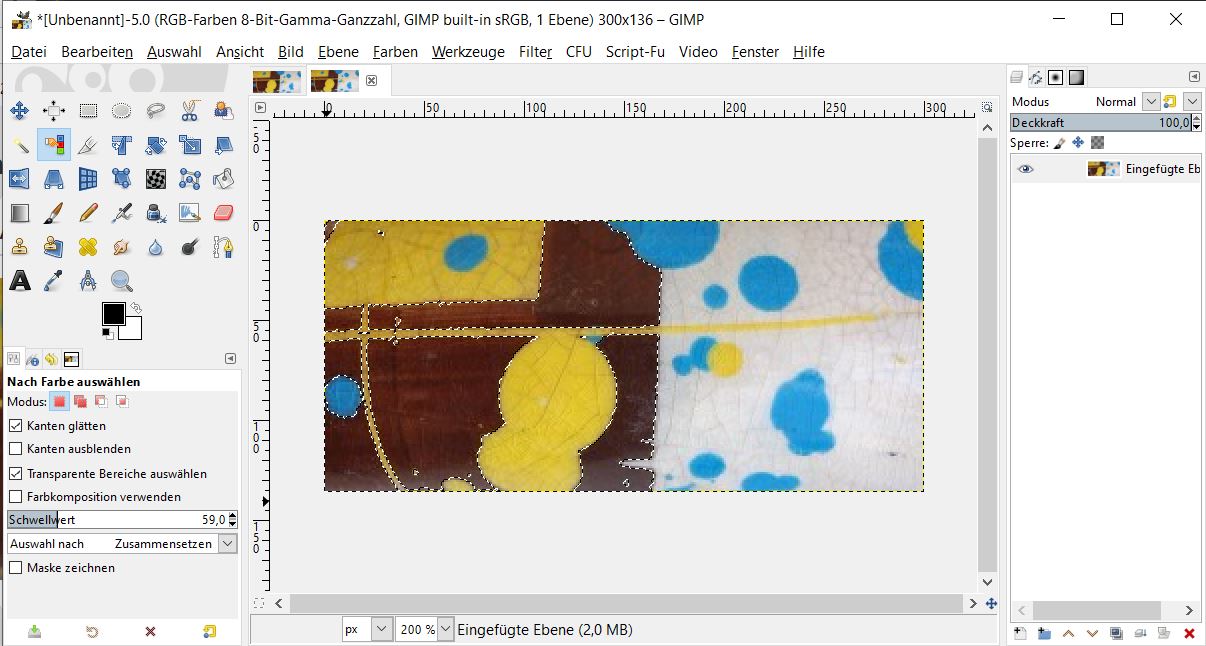Open the Script-Fu menu
This screenshot has height=646, width=1206.
635,52
